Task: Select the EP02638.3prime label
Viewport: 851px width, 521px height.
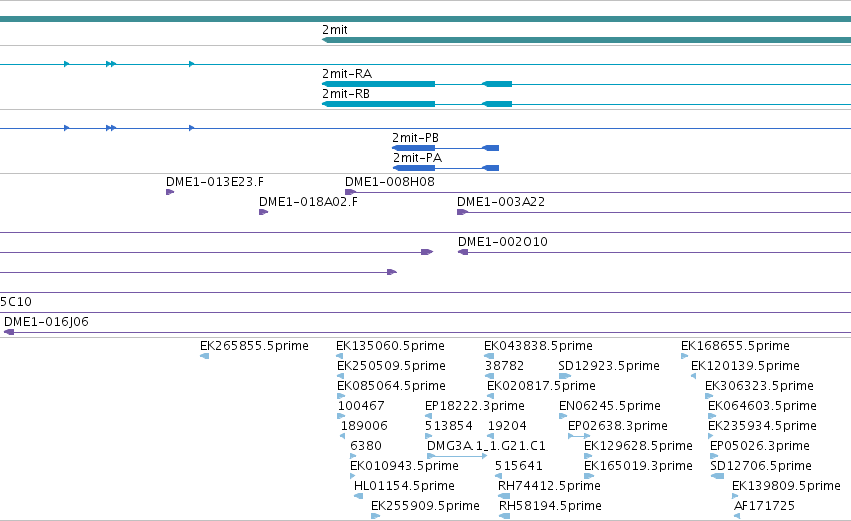Action: click(x=618, y=426)
